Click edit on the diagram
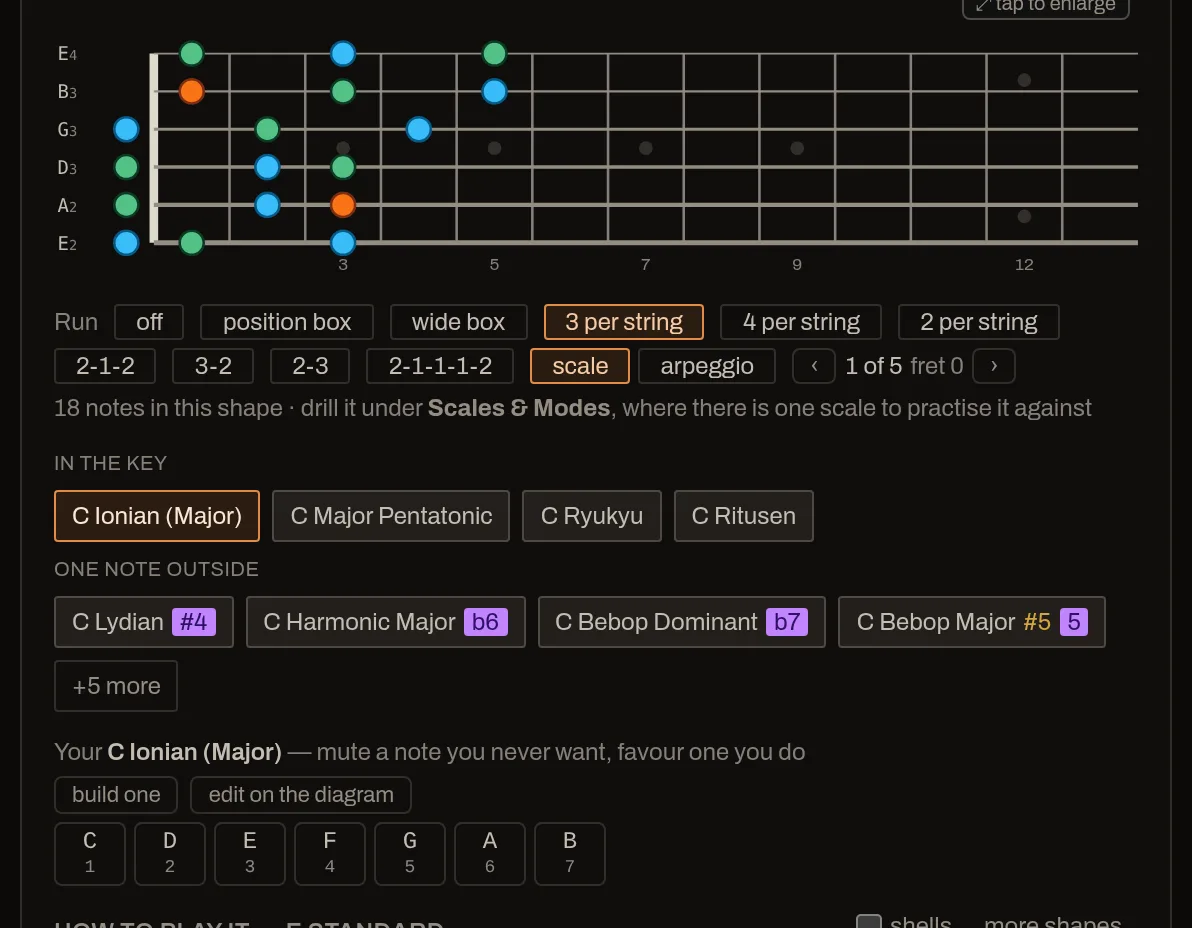 (x=301, y=795)
